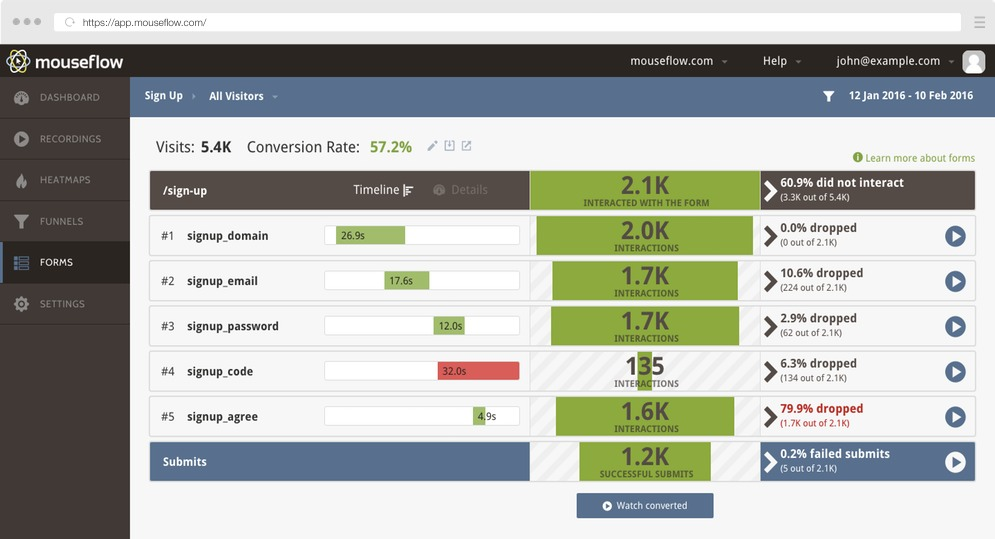Click the 1.2K successful submits bar
Screen dimensions: 995x539
point(645,462)
